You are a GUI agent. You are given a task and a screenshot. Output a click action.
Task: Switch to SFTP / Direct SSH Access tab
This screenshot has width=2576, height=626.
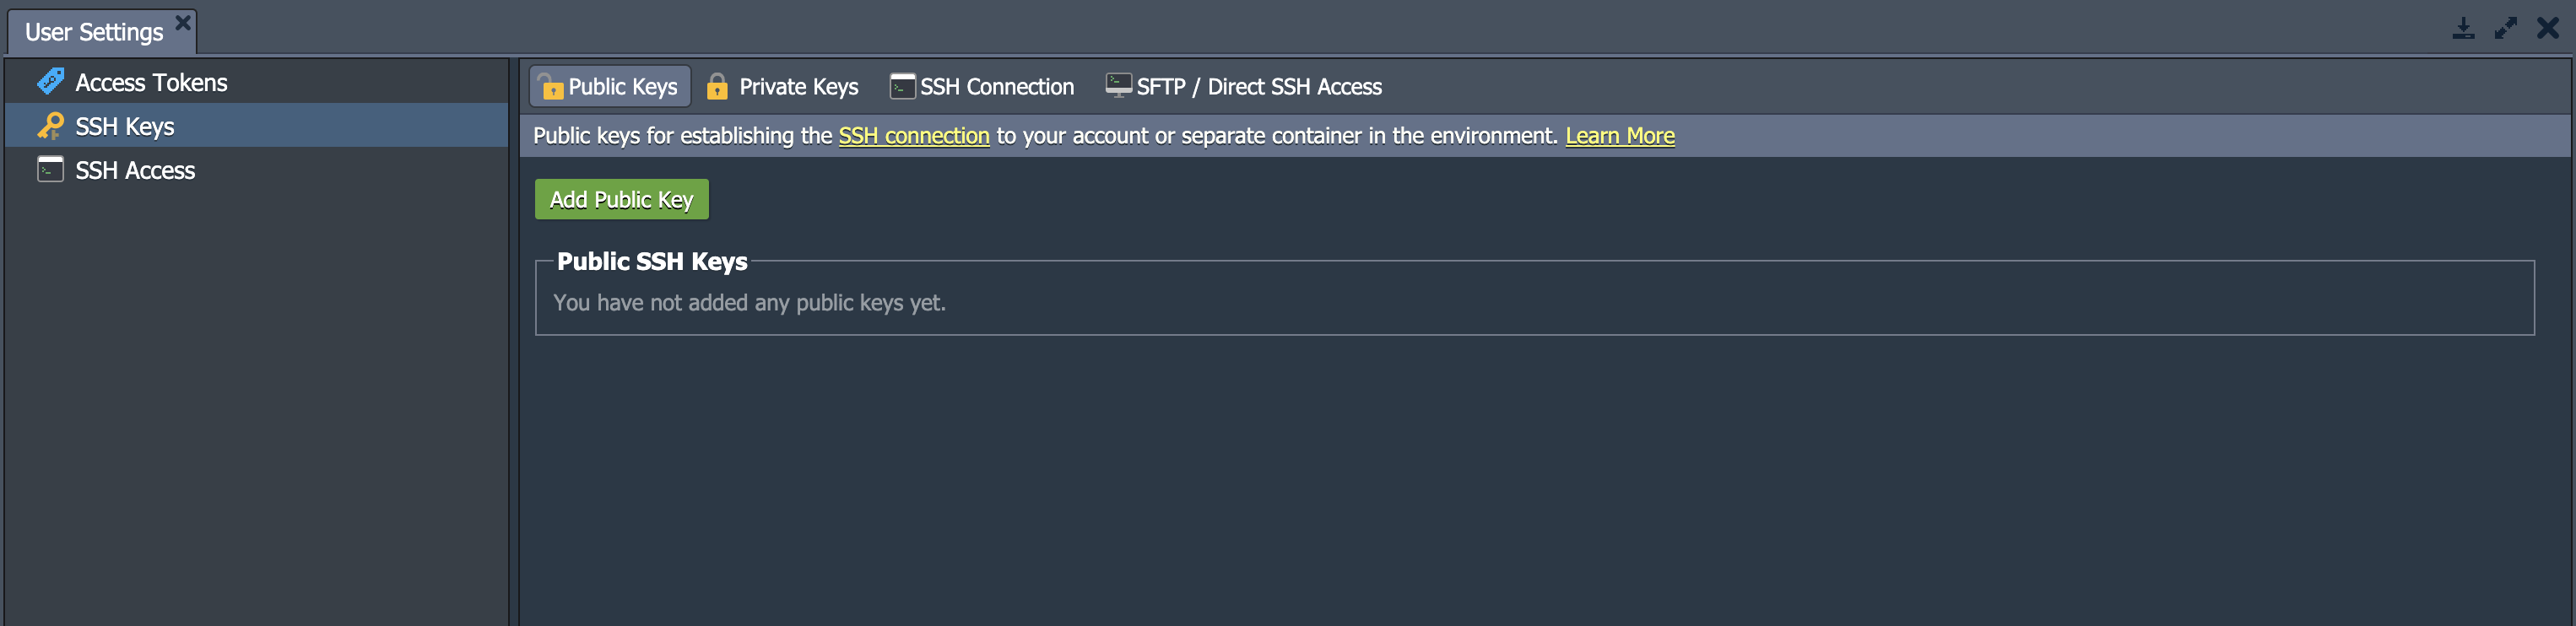pos(1244,87)
